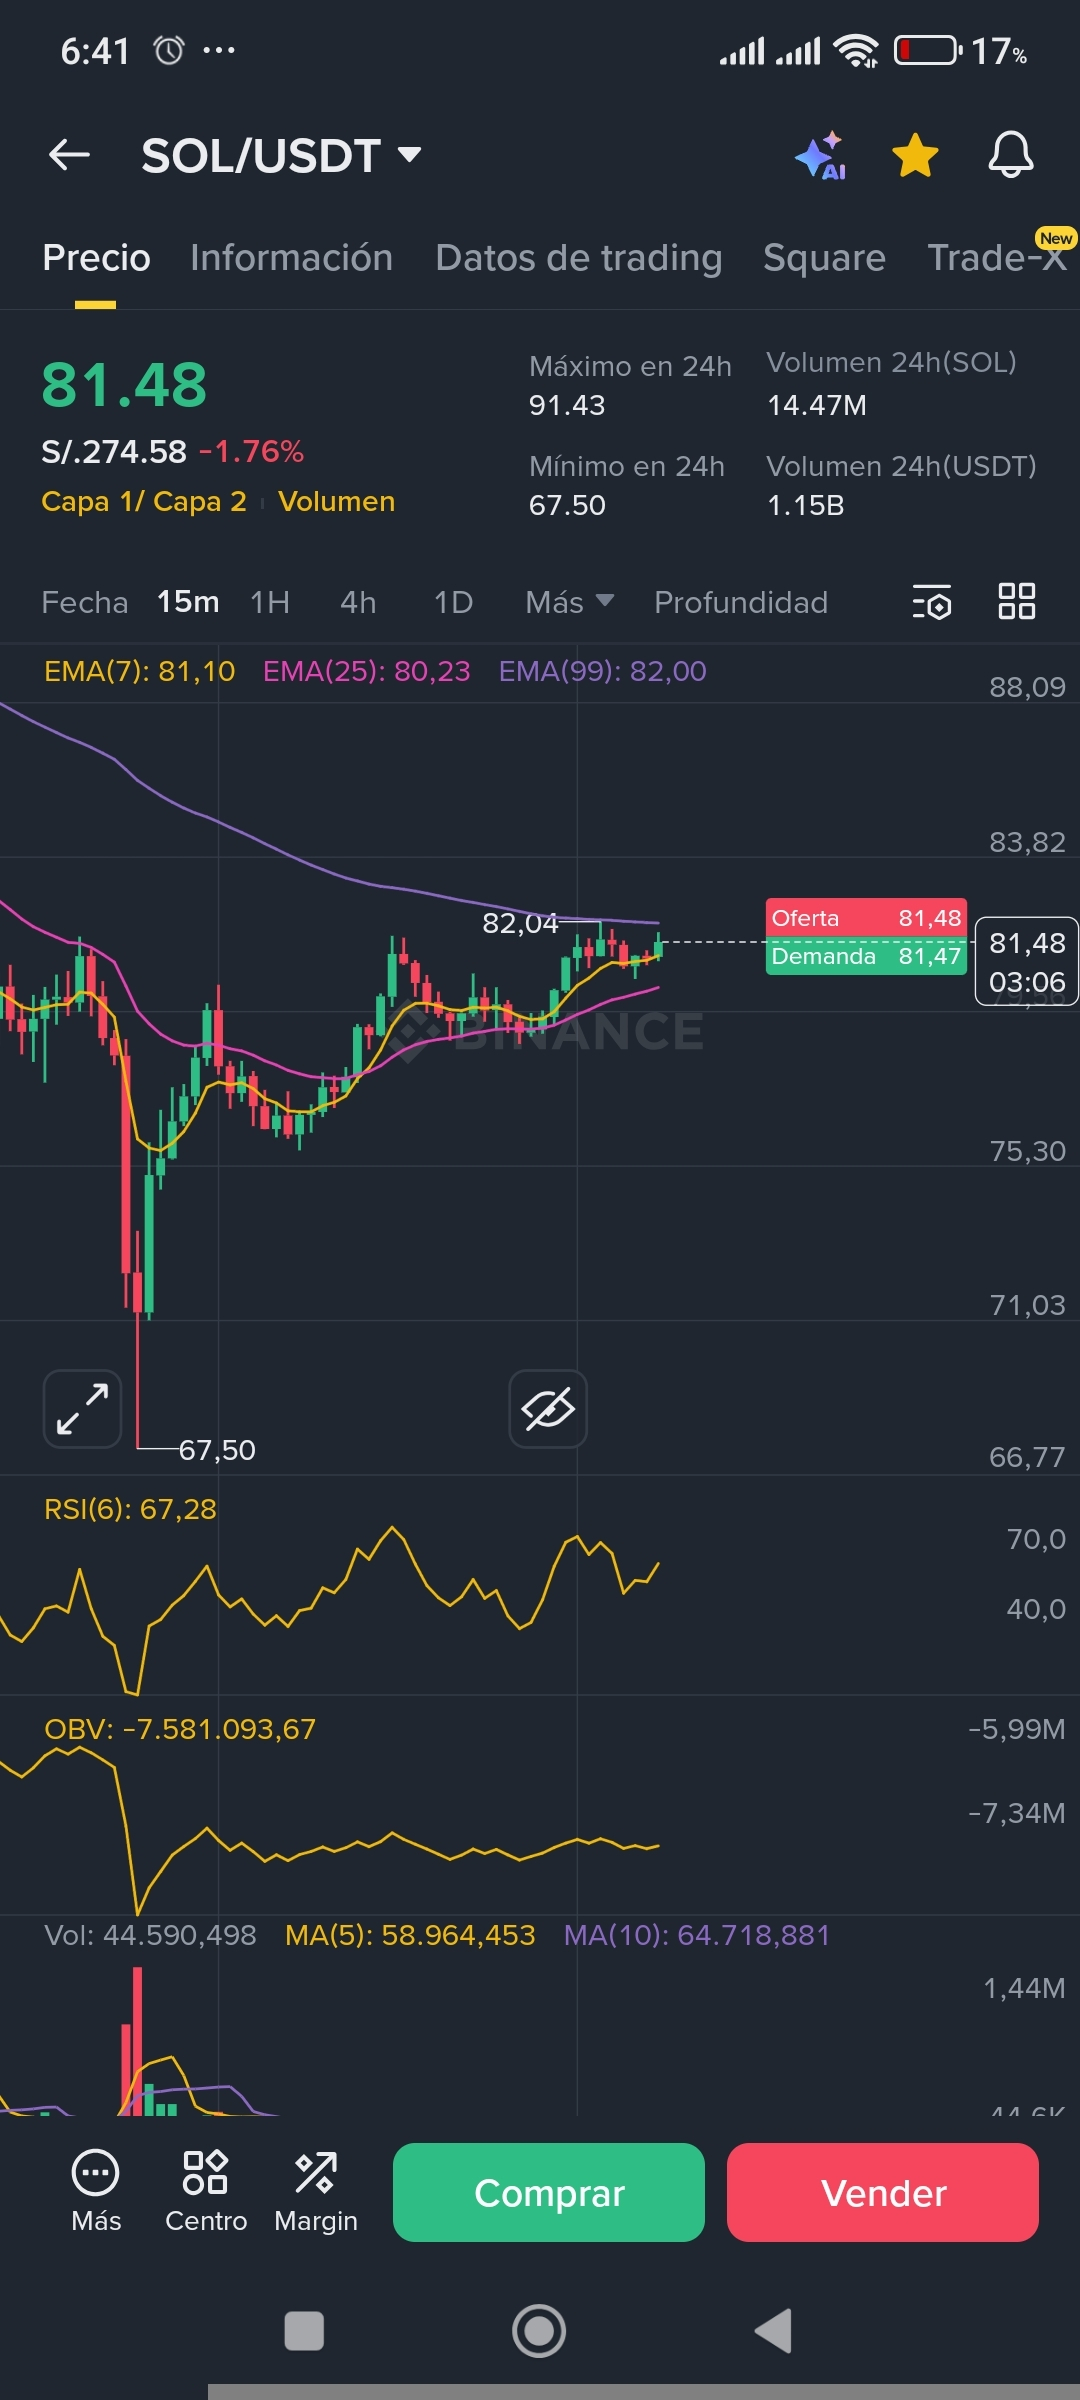Tap the Vol: 44.590,498 label
This screenshot has width=1080, height=2400.
[150, 1935]
